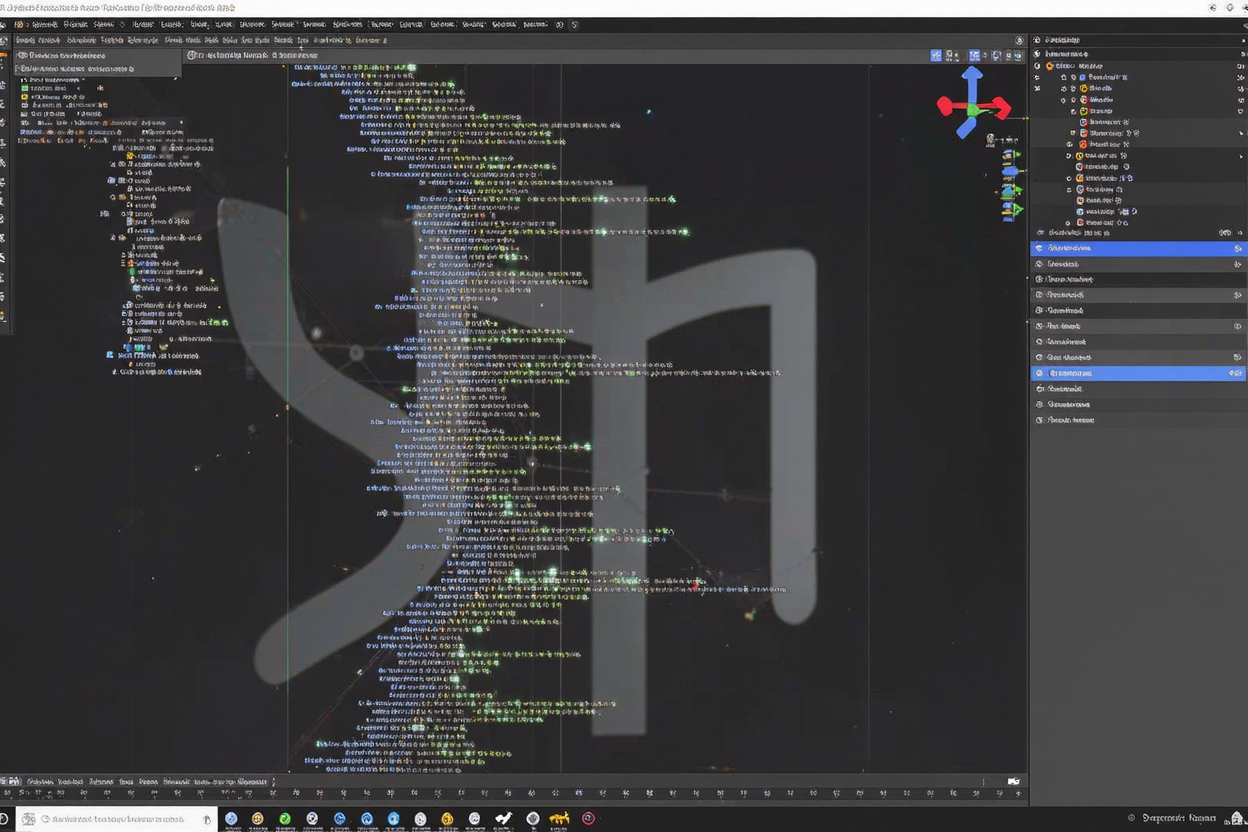
Task: Collapse the top orange collection in the outliner
Action: click(1038, 66)
